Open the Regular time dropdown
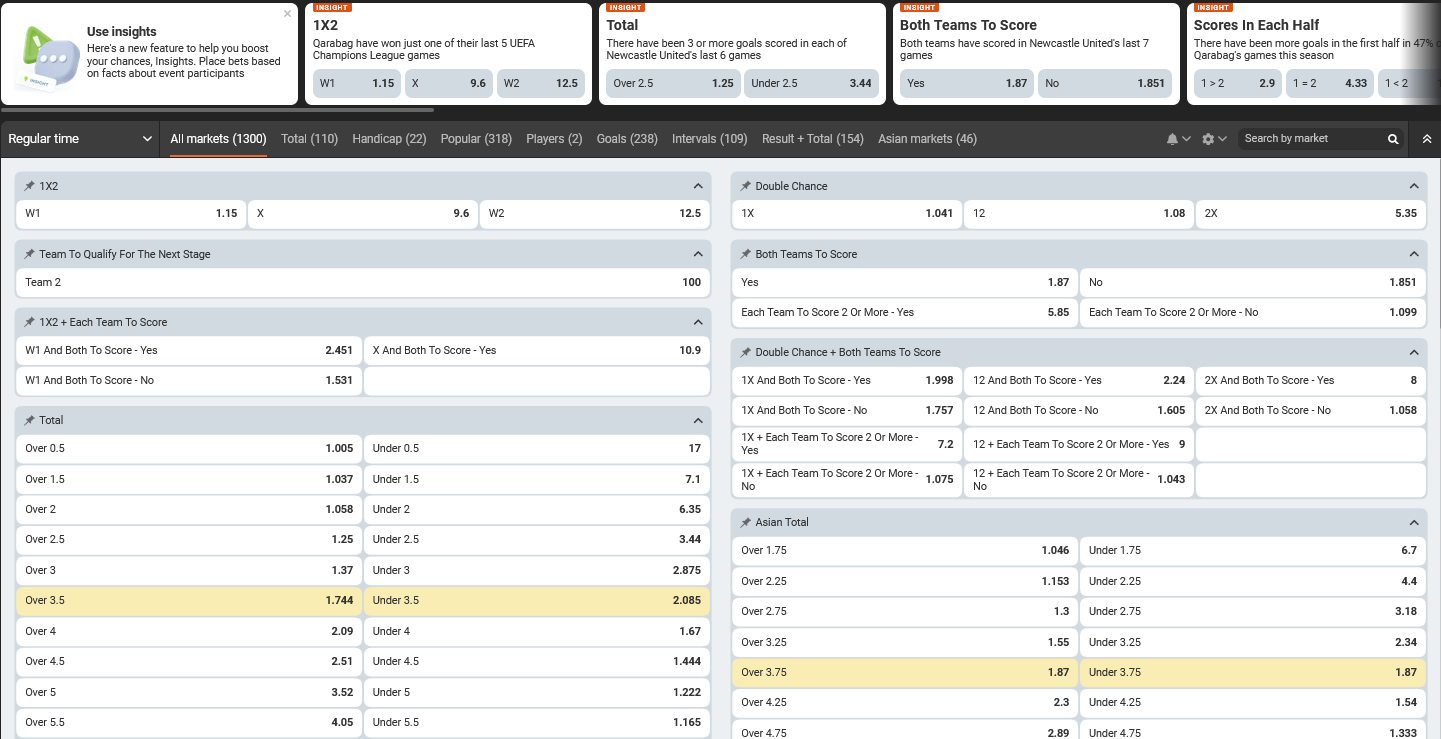 click(80, 139)
